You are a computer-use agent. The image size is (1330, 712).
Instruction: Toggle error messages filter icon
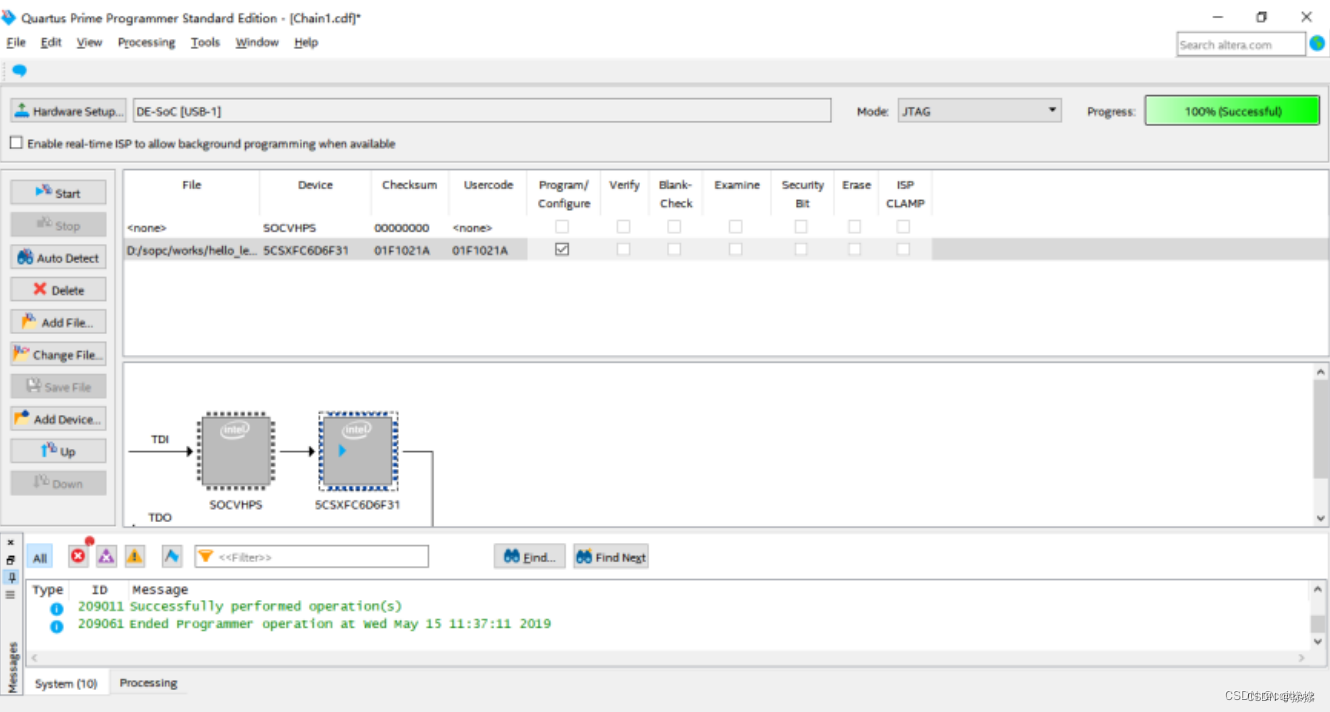pos(78,556)
